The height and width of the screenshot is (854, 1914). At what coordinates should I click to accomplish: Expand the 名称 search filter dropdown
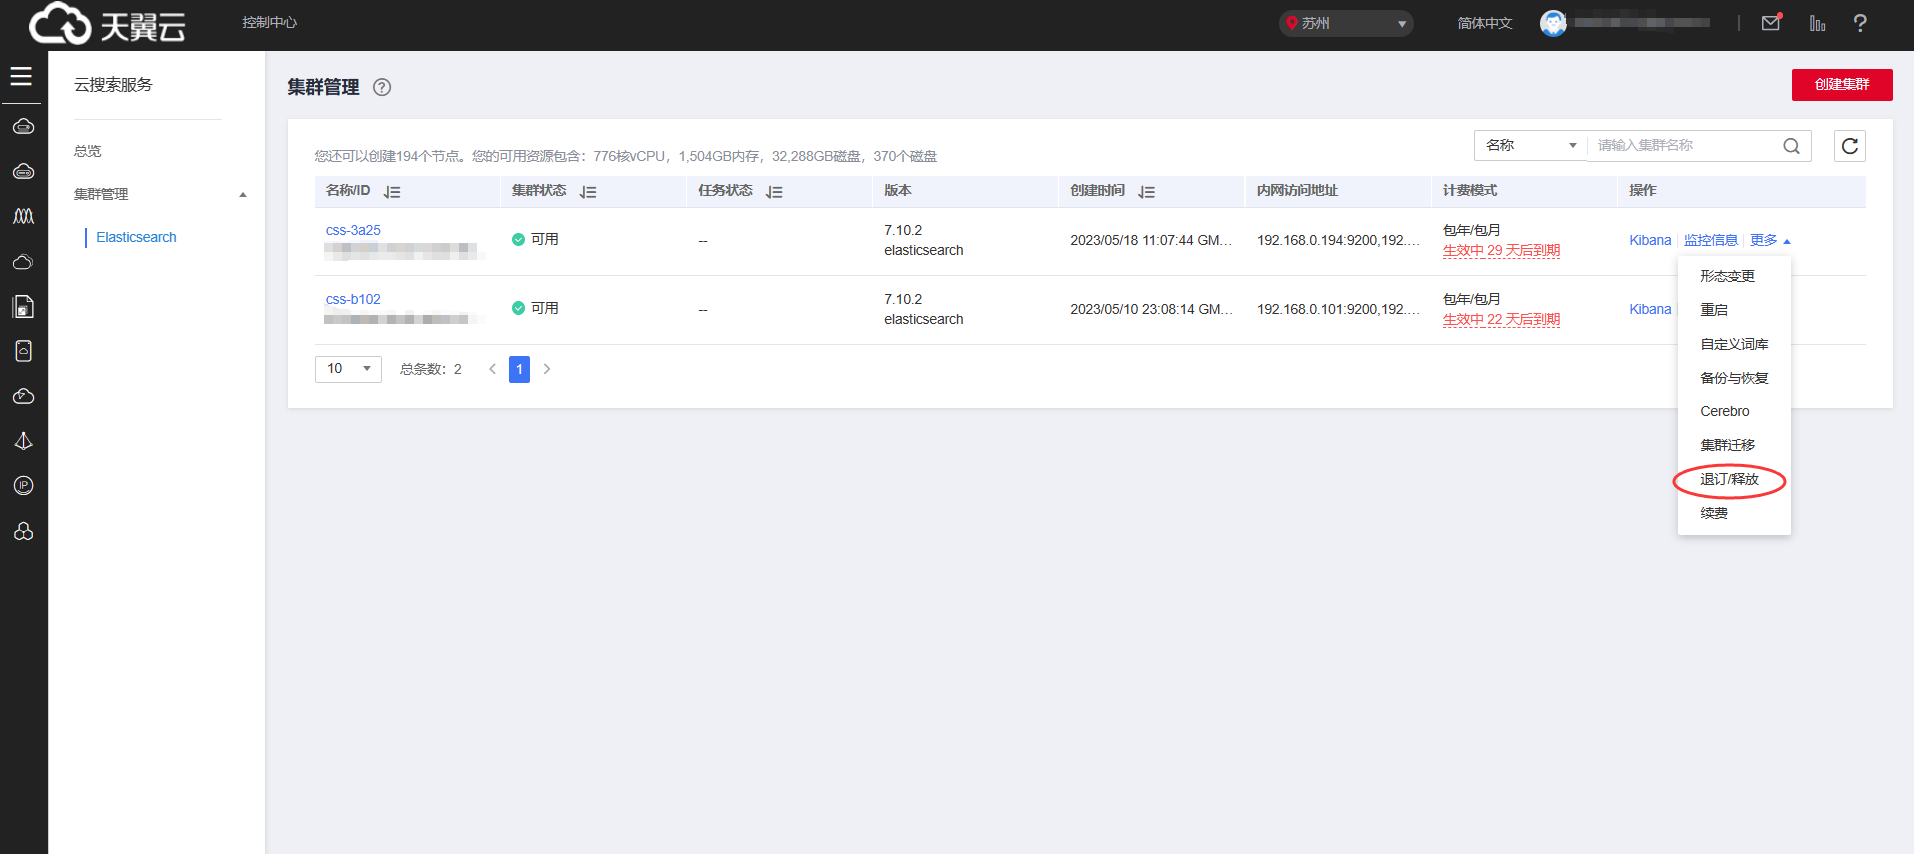[x=1529, y=146]
